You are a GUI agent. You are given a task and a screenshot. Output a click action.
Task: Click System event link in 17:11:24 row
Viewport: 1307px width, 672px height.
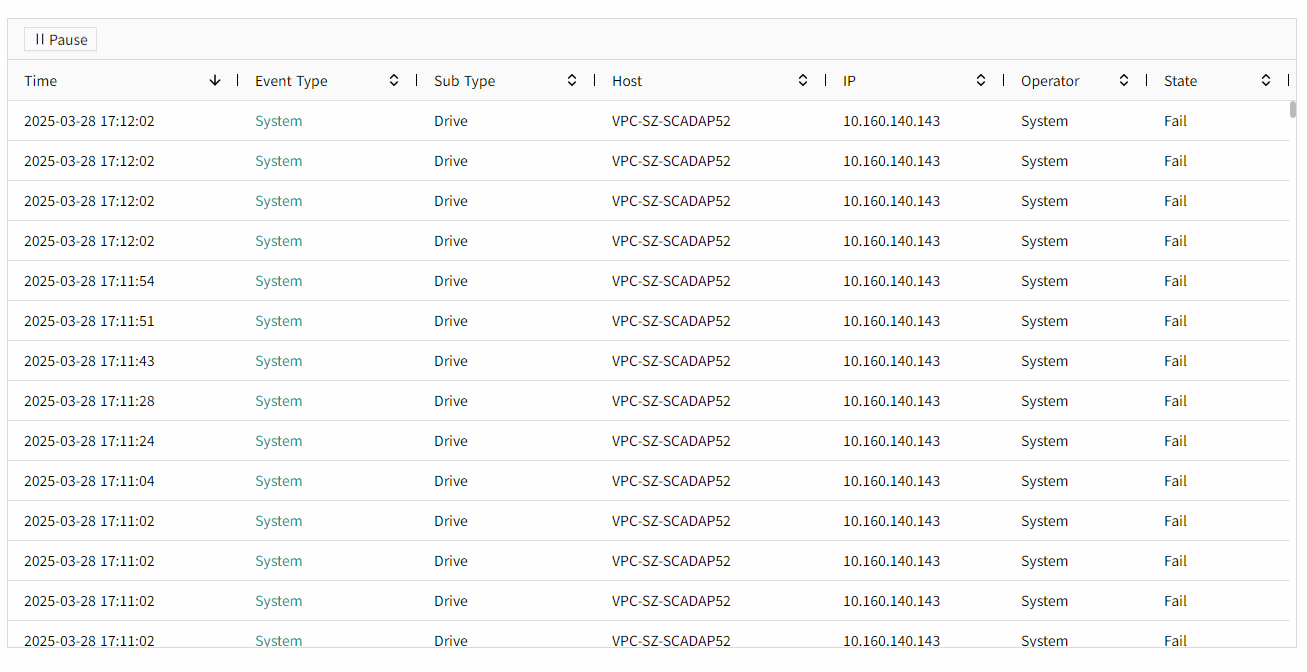click(278, 441)
